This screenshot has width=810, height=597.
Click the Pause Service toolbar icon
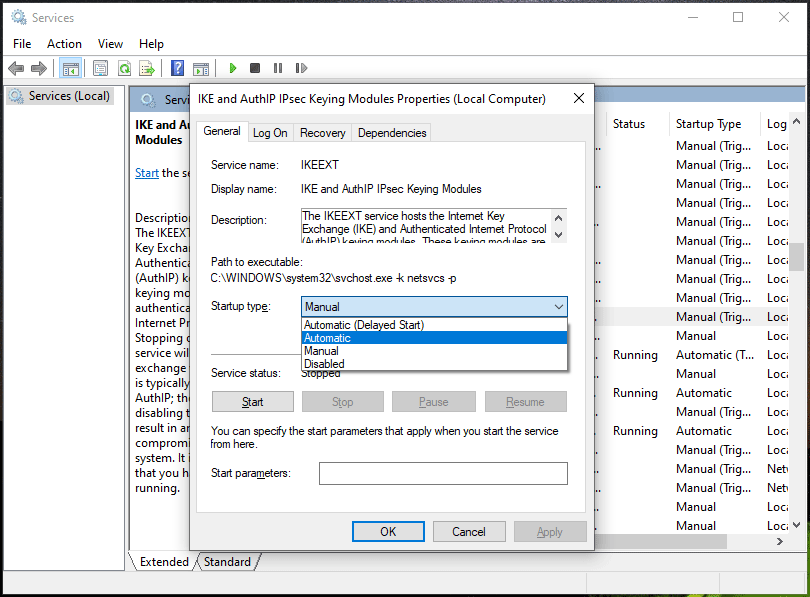(277, 68)
